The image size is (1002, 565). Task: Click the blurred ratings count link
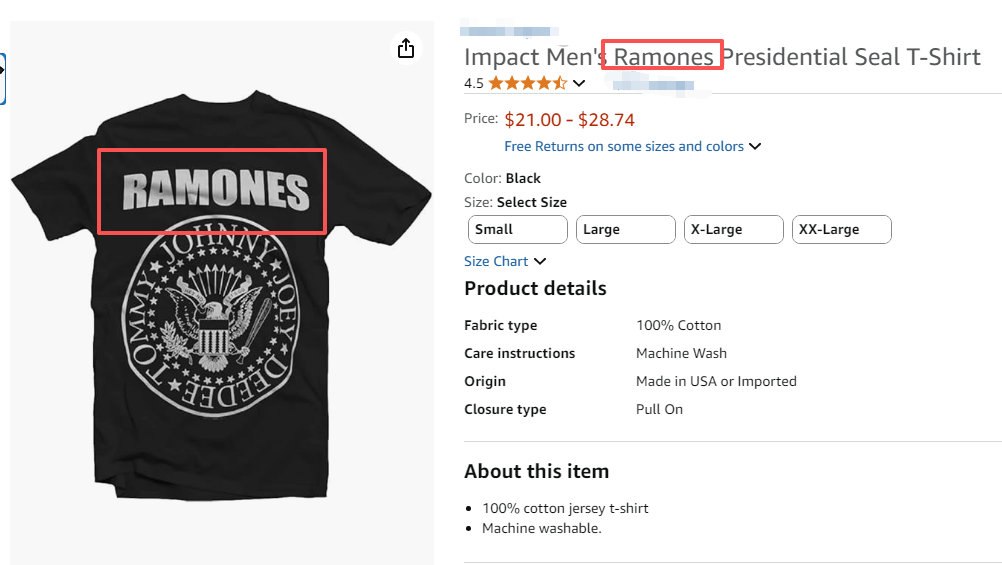[x=650, y=83]
